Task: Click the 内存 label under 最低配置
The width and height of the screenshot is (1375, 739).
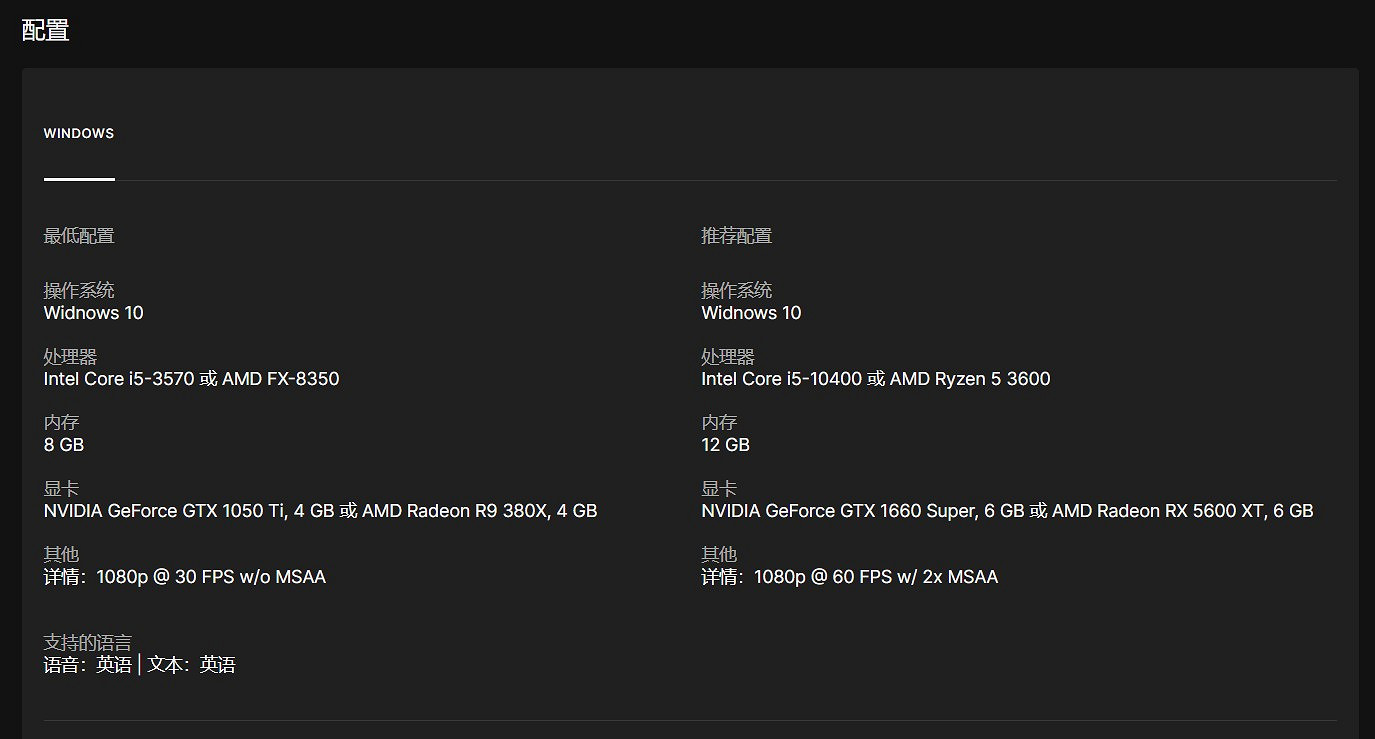Action: (x=61, y=423)
